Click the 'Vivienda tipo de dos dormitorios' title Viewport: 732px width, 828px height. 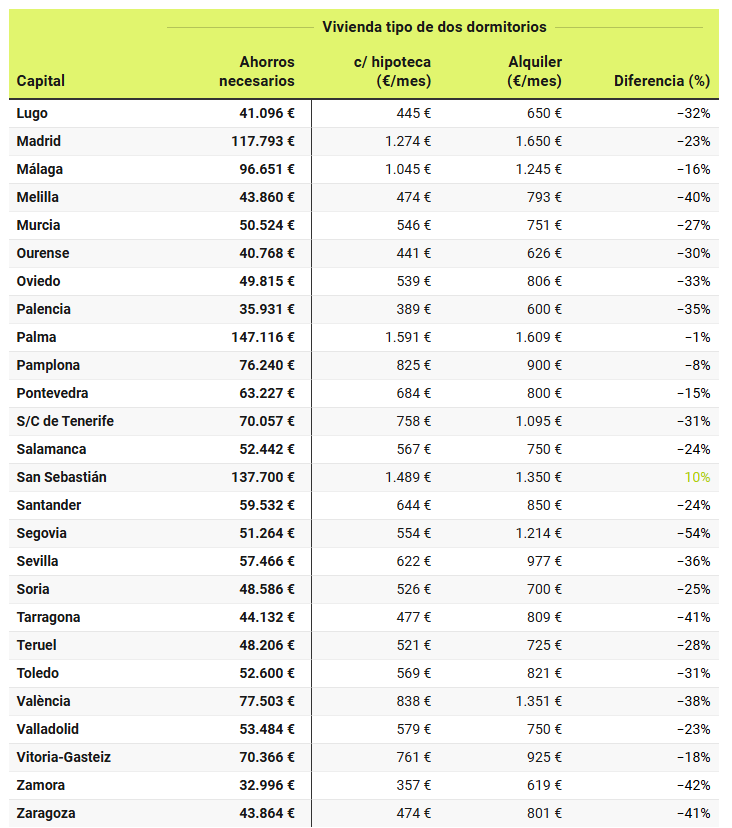434,26
